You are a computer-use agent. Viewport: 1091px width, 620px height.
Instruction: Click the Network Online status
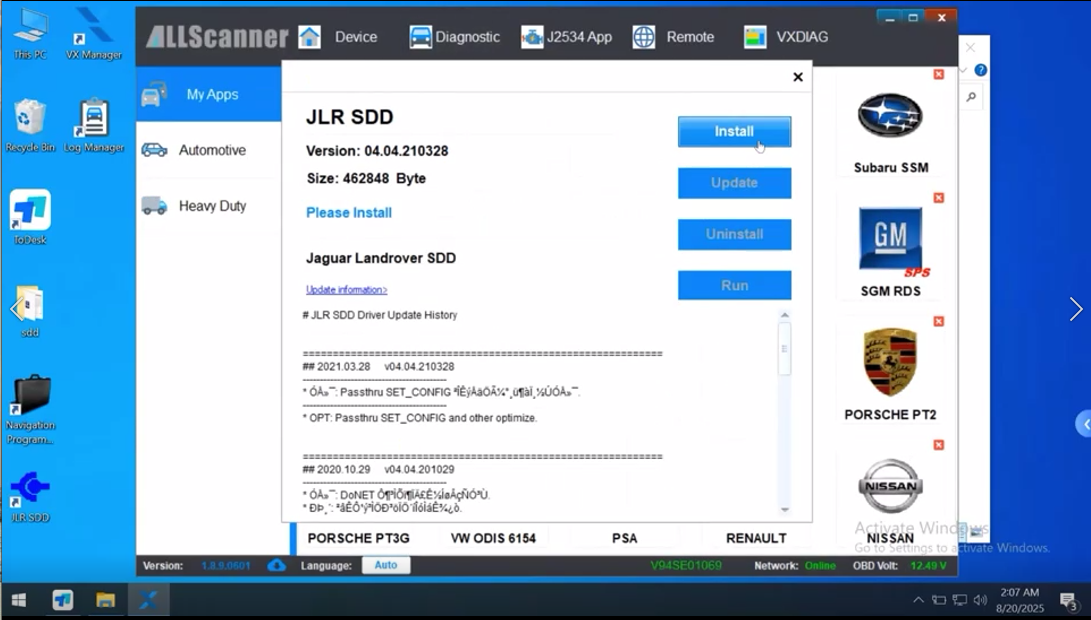(795, 566)
